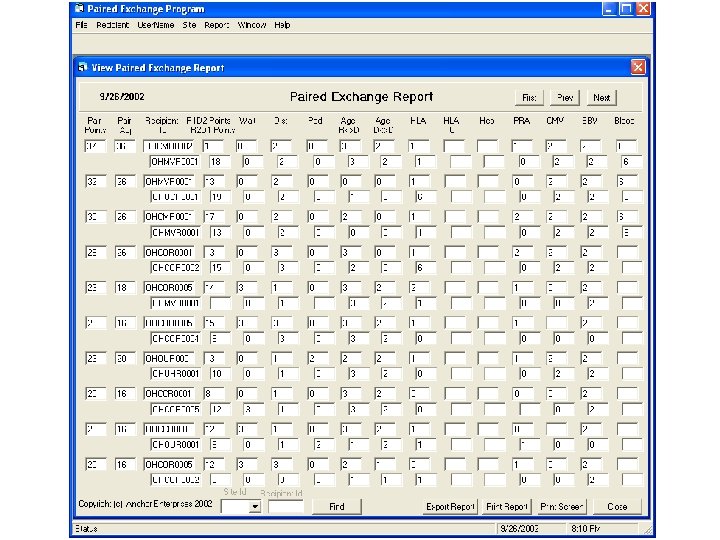720x540 pixels.
Task: Open the Report menu
Action: tap(216, 24)
